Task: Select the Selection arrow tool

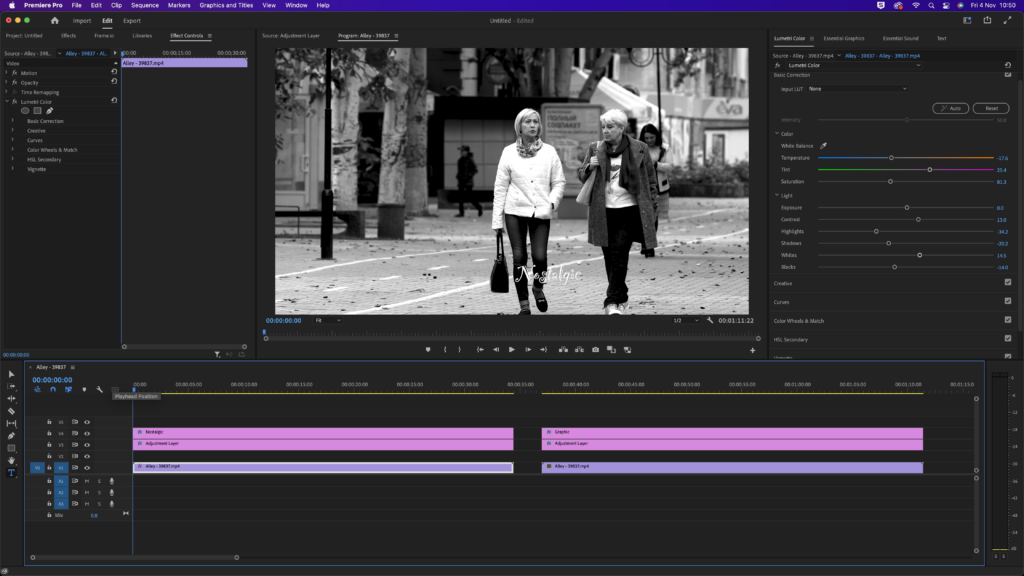Action: [11, 374]
